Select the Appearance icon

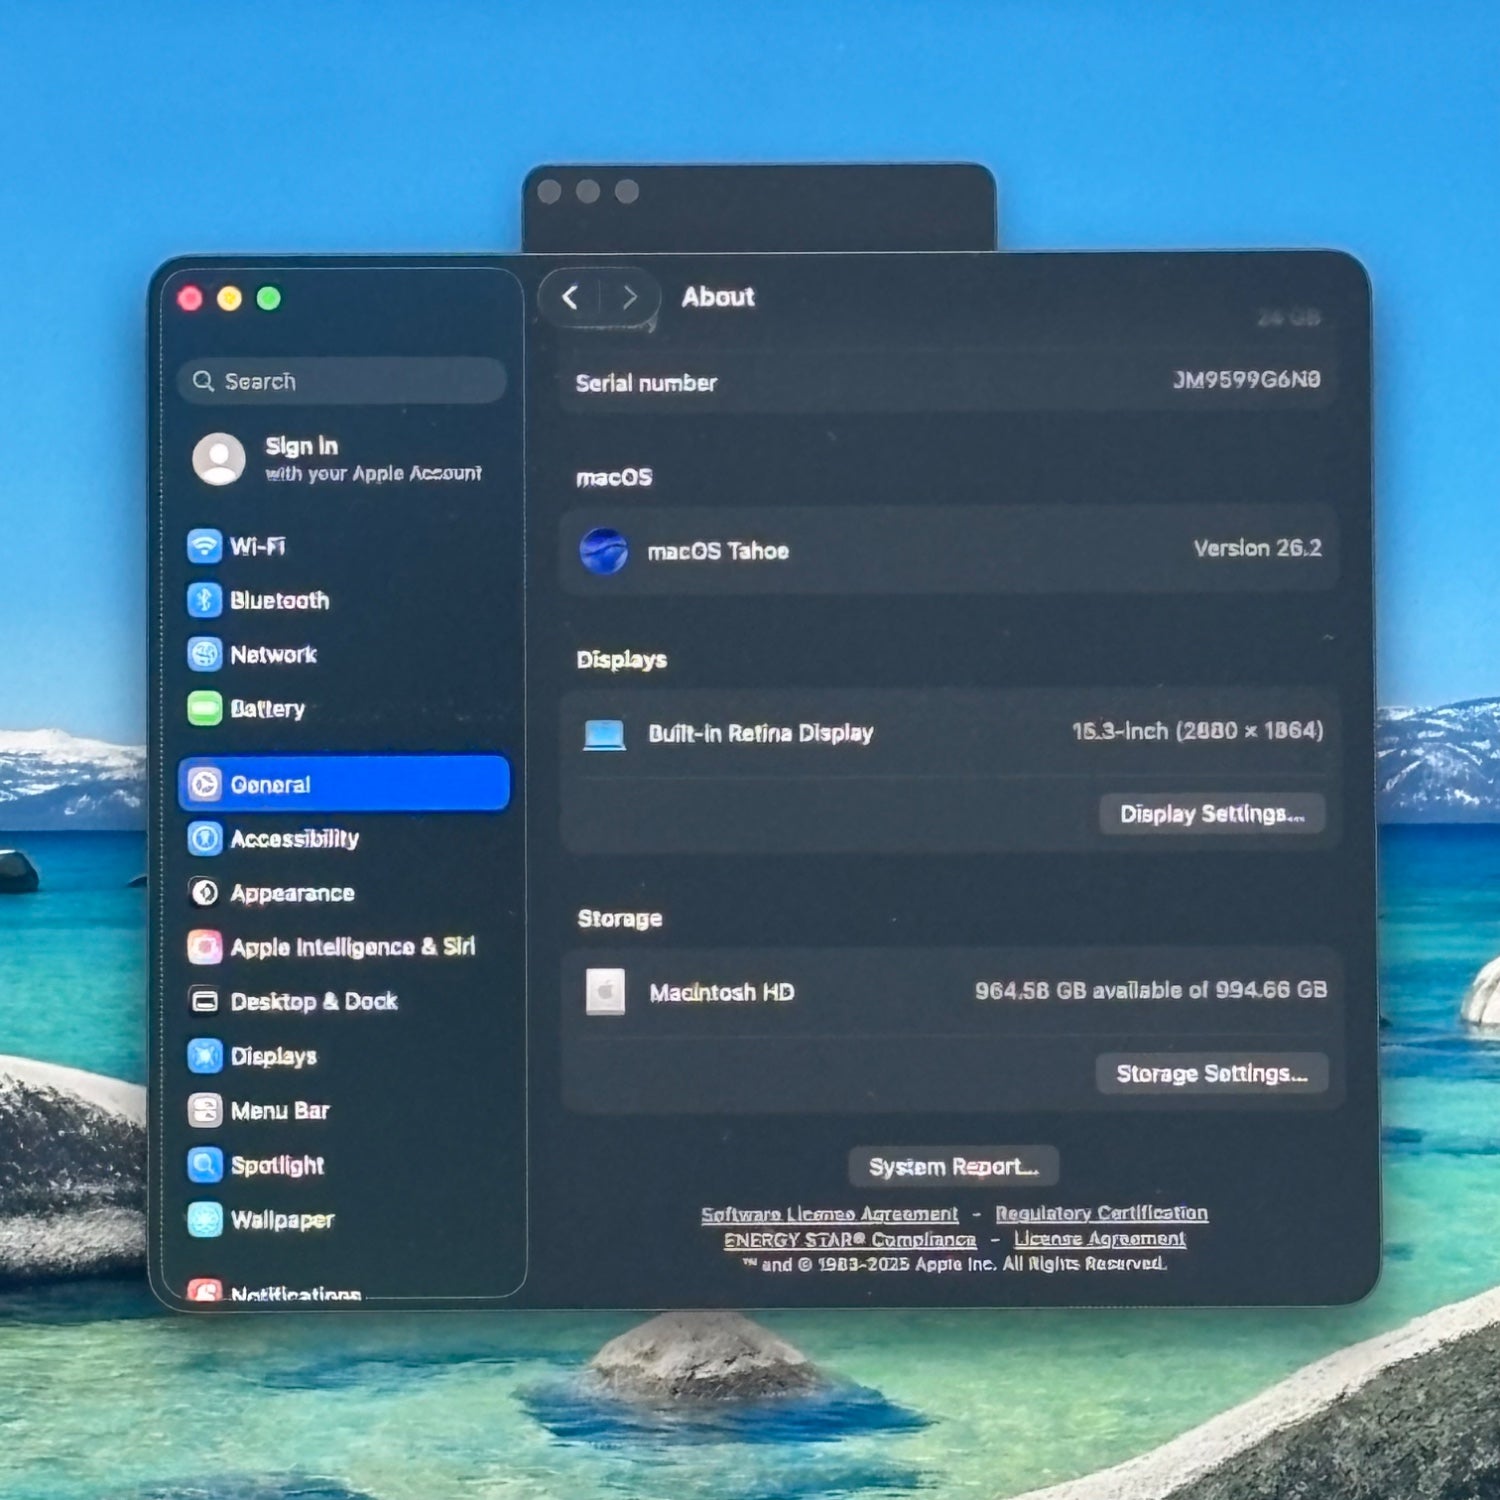tap(205, 892)
